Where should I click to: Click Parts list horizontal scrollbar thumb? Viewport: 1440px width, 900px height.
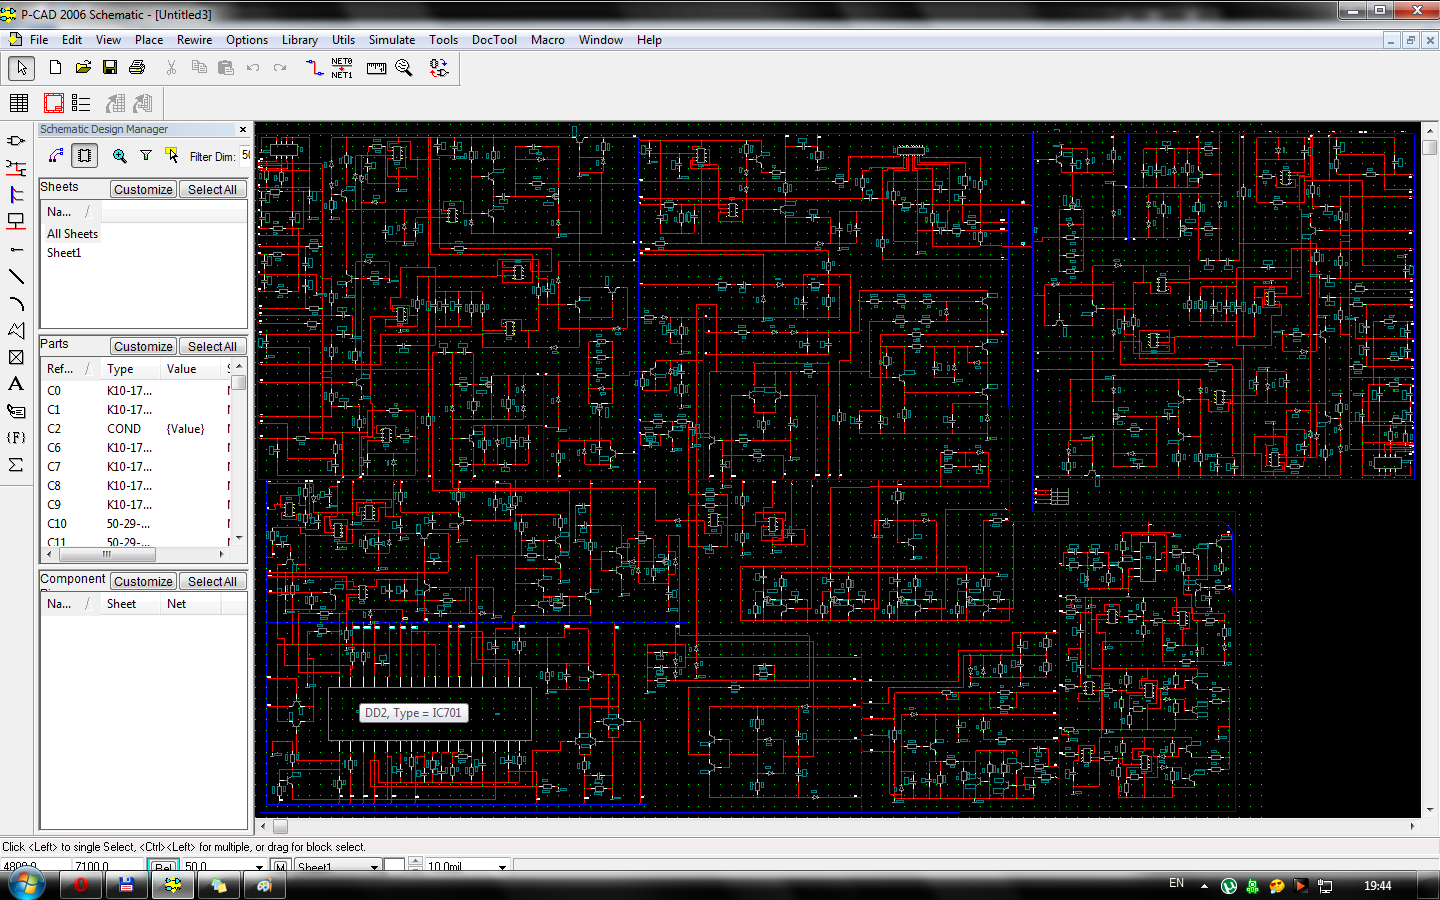coord(106,554)
